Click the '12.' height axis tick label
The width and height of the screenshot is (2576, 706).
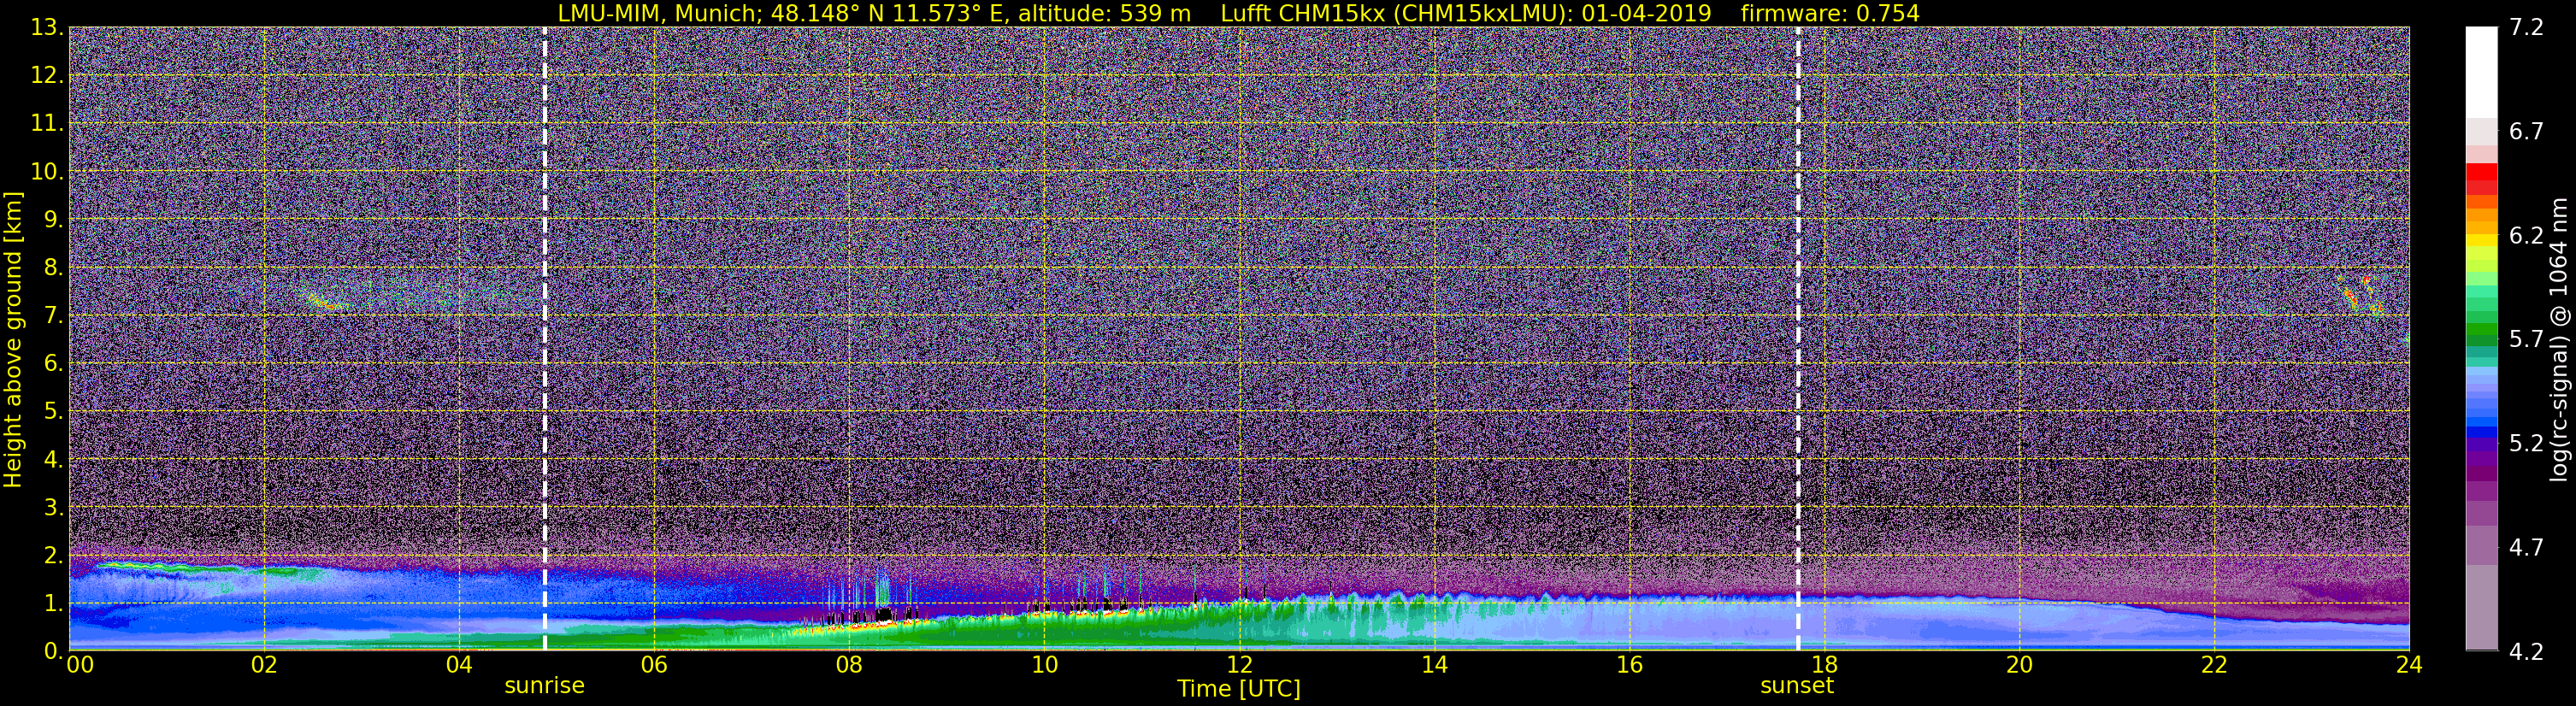47,75
